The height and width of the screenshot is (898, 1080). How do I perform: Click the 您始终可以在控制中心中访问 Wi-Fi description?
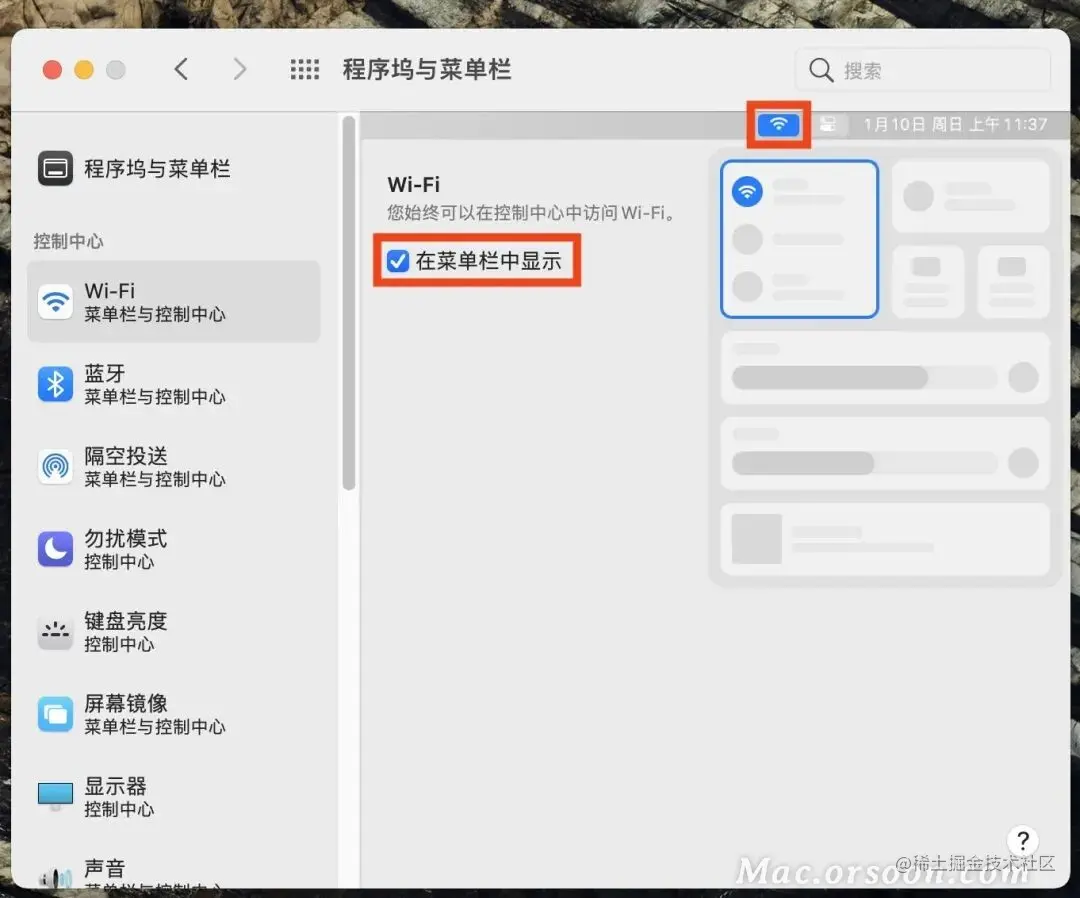[x=531, y=213]
